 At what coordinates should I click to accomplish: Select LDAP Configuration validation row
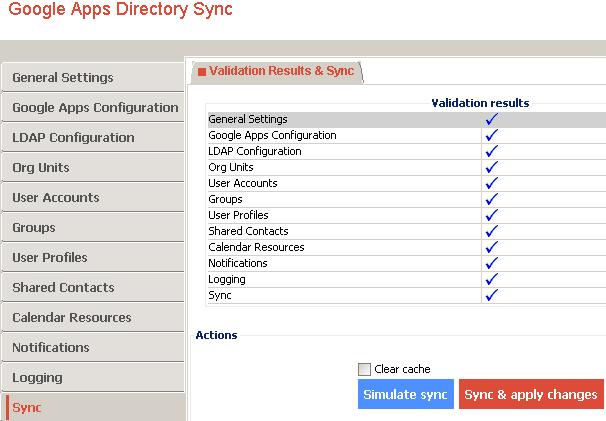(407, 151)
